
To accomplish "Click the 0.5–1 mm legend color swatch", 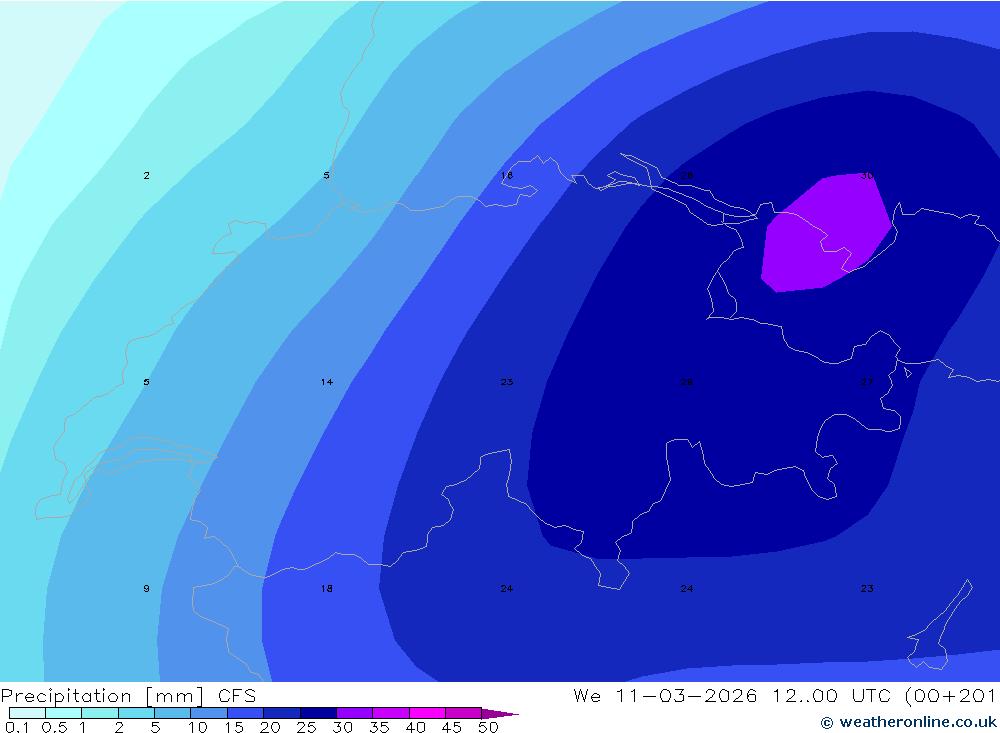I will pyautogui.click(x=63, y=713).
